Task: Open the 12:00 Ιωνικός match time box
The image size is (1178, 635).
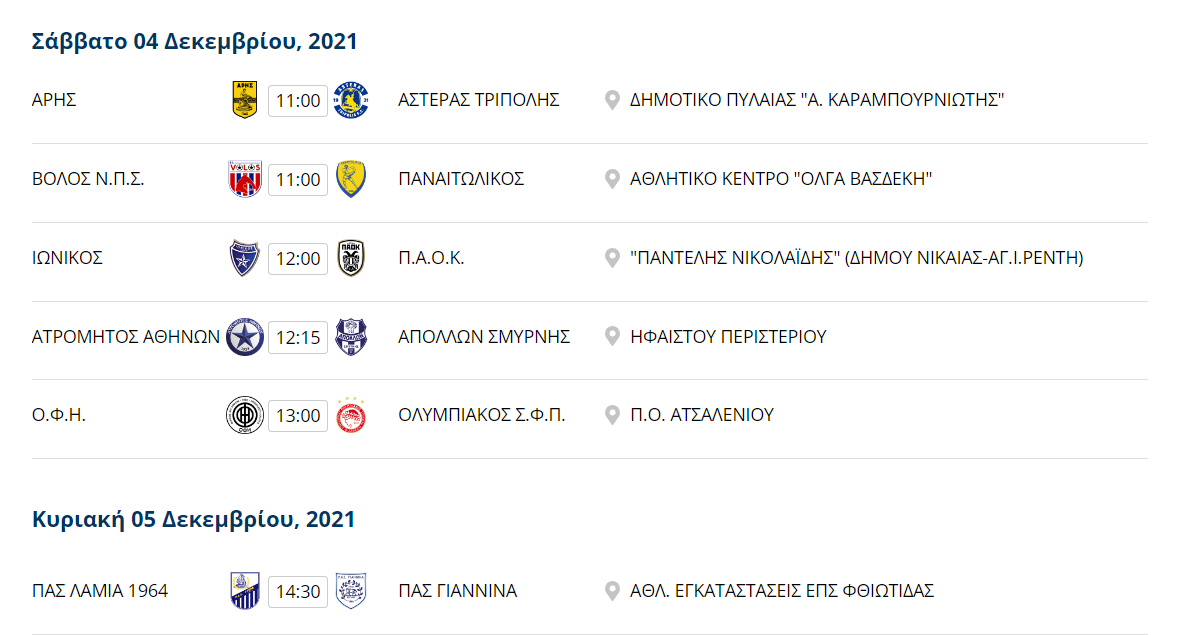Action: tap(298, 259)
